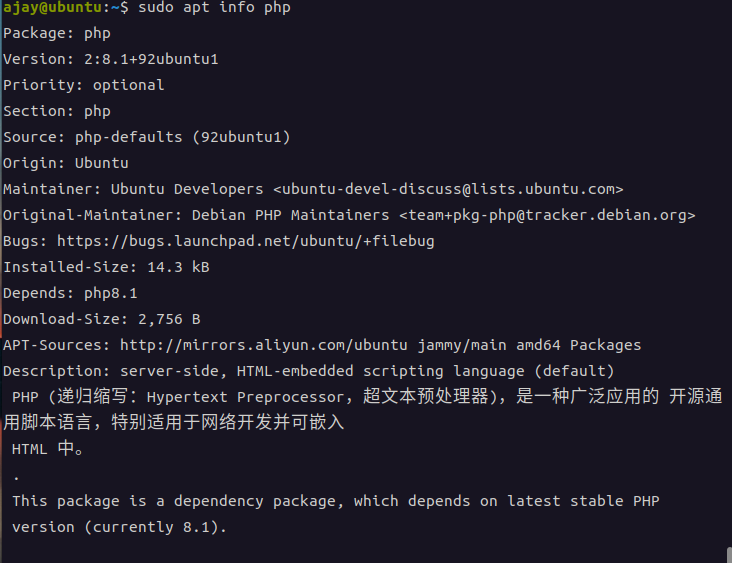Click the typed command "sudo apt info php"
This screenshot has height=563, width=732.
click(214, 8)
